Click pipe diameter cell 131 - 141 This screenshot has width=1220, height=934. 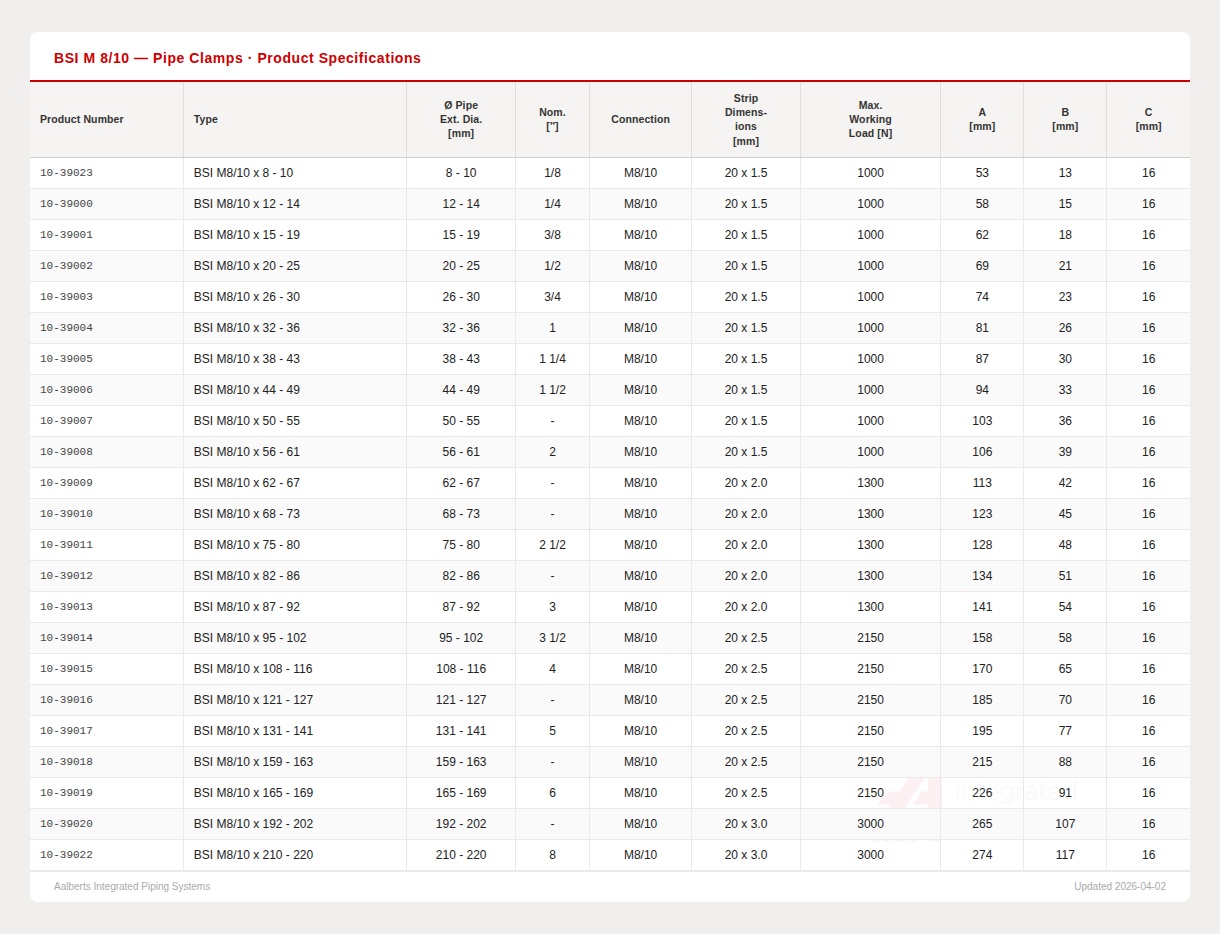point(461,731)
